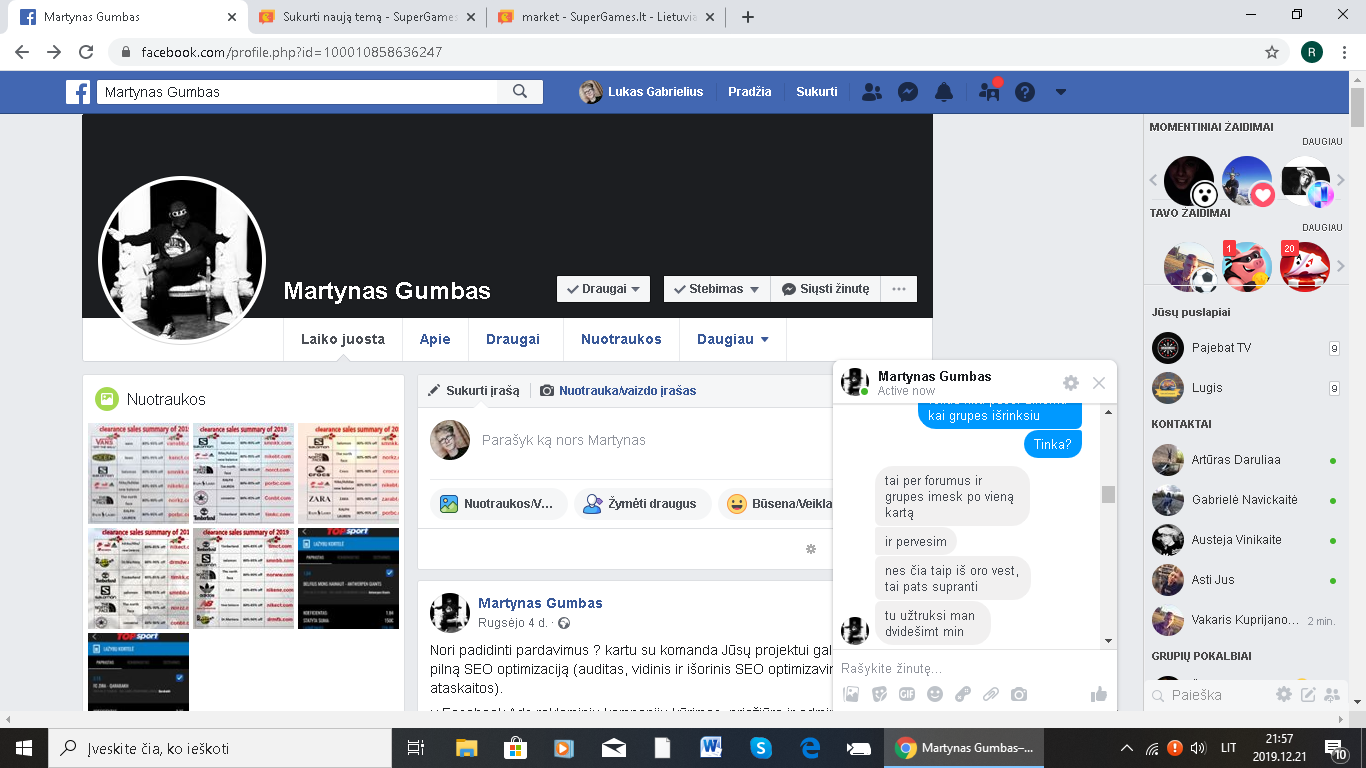Open friend requests icon in header
Viewport: 1366px width, 768px height.
pyautogui.click(x=872, y=92)
